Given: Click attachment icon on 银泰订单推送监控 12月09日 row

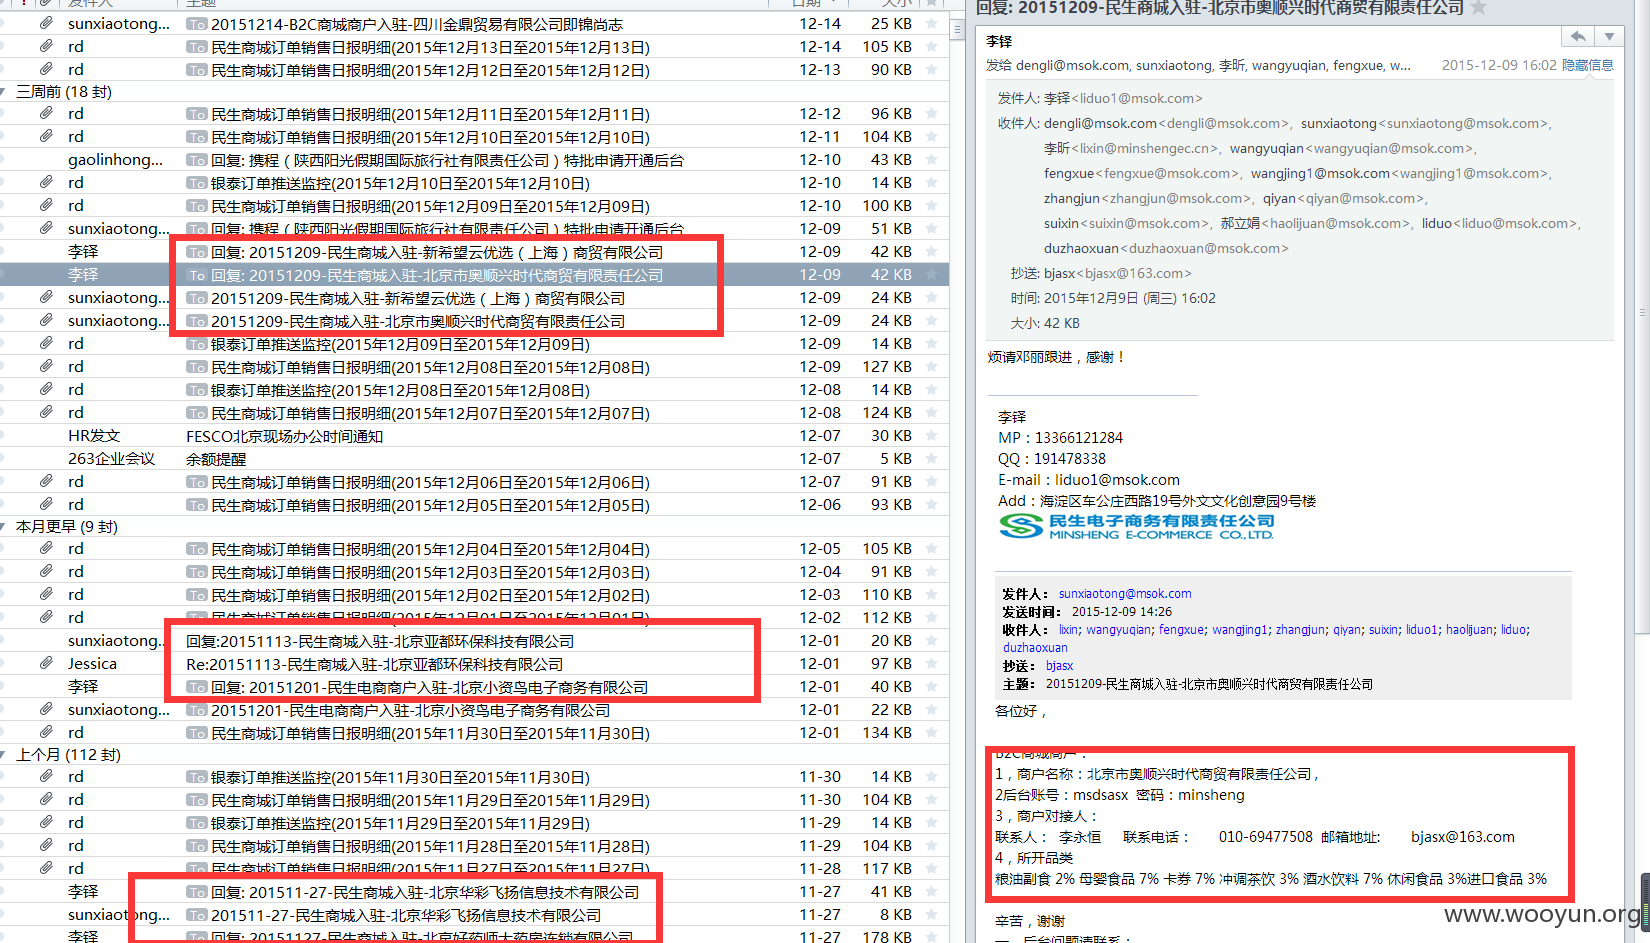Looking at the screenshot, I should (46, 343).
